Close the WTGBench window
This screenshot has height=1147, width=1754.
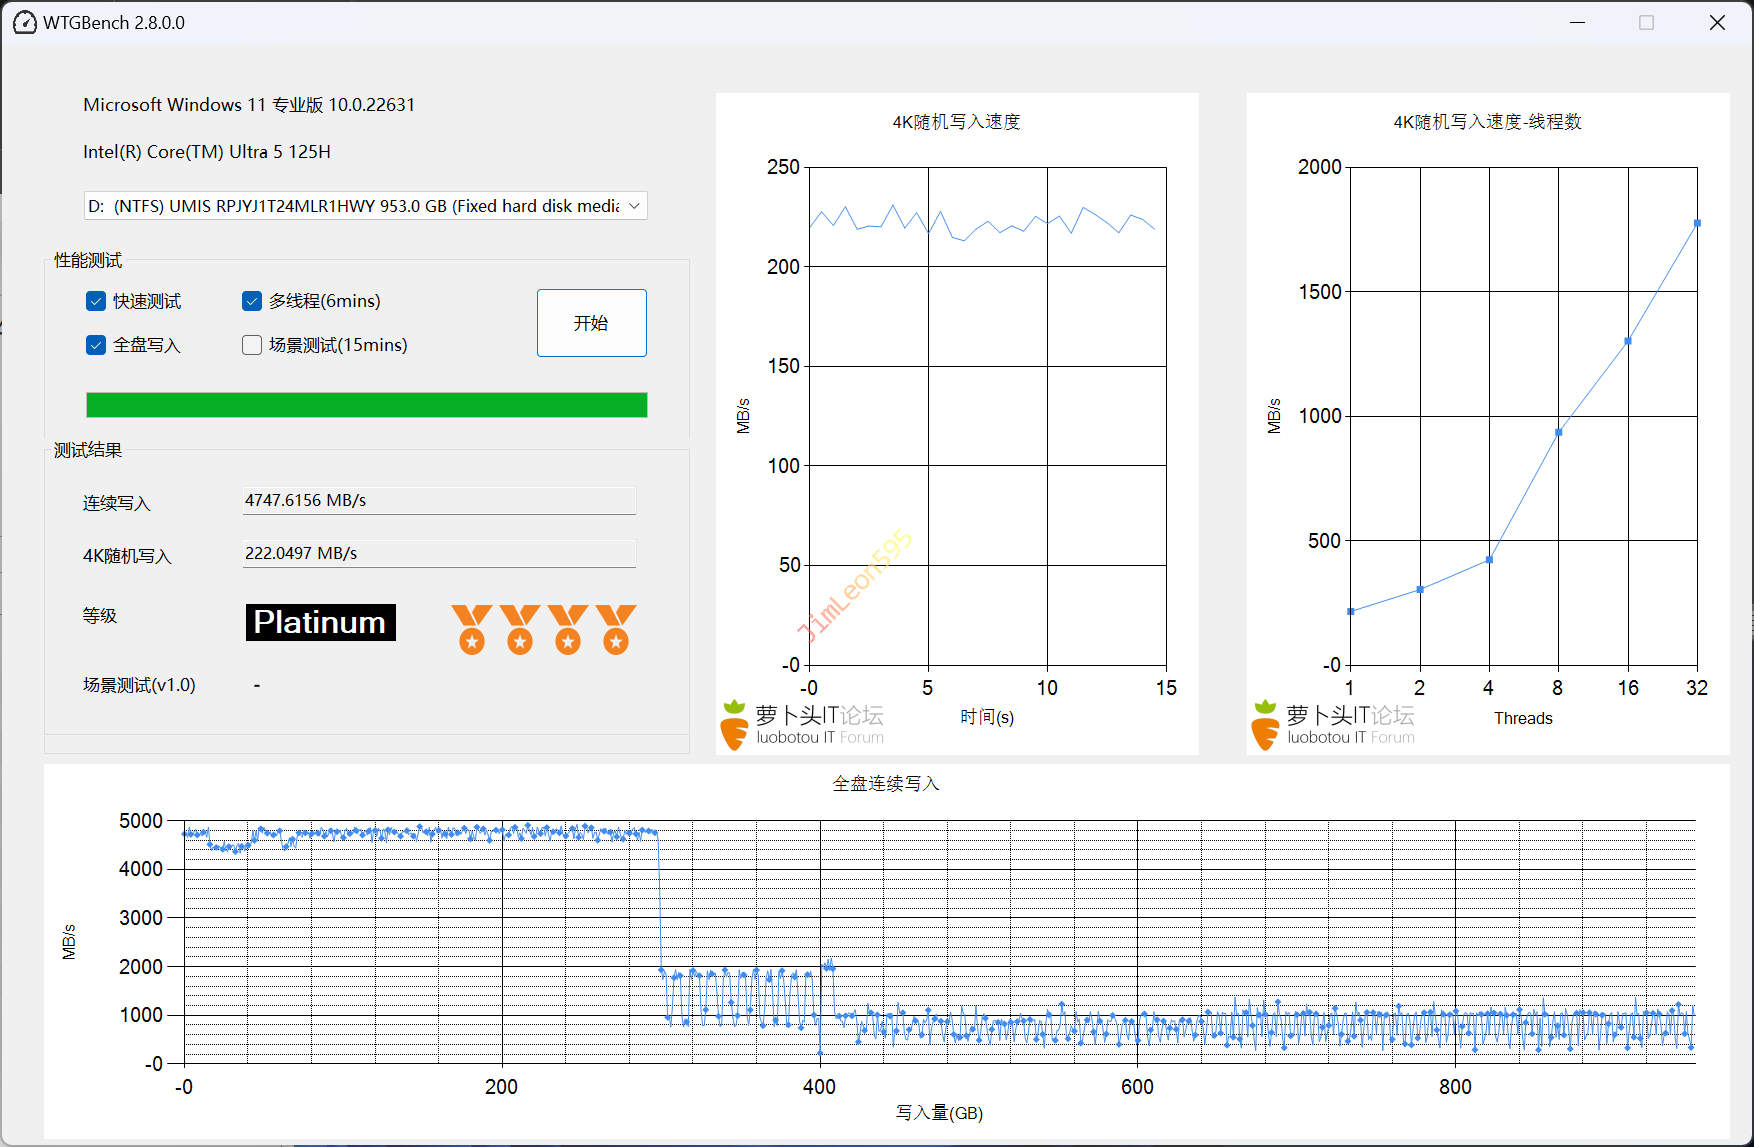(1717, 23)
